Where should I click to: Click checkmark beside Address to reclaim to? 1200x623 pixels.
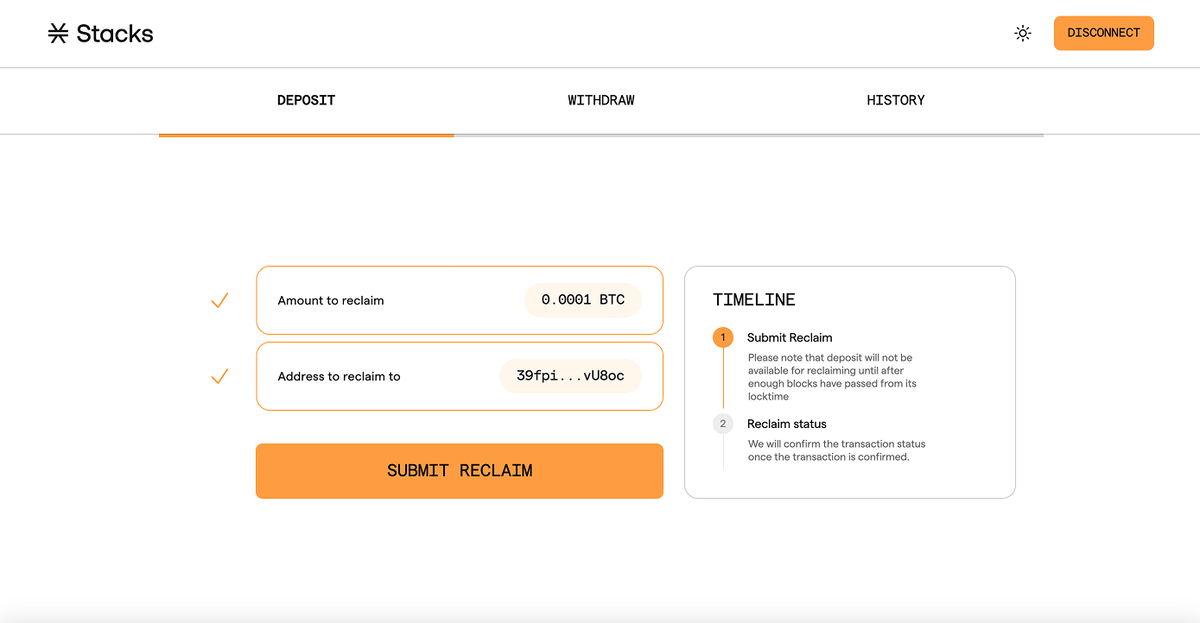coord(220,376)
